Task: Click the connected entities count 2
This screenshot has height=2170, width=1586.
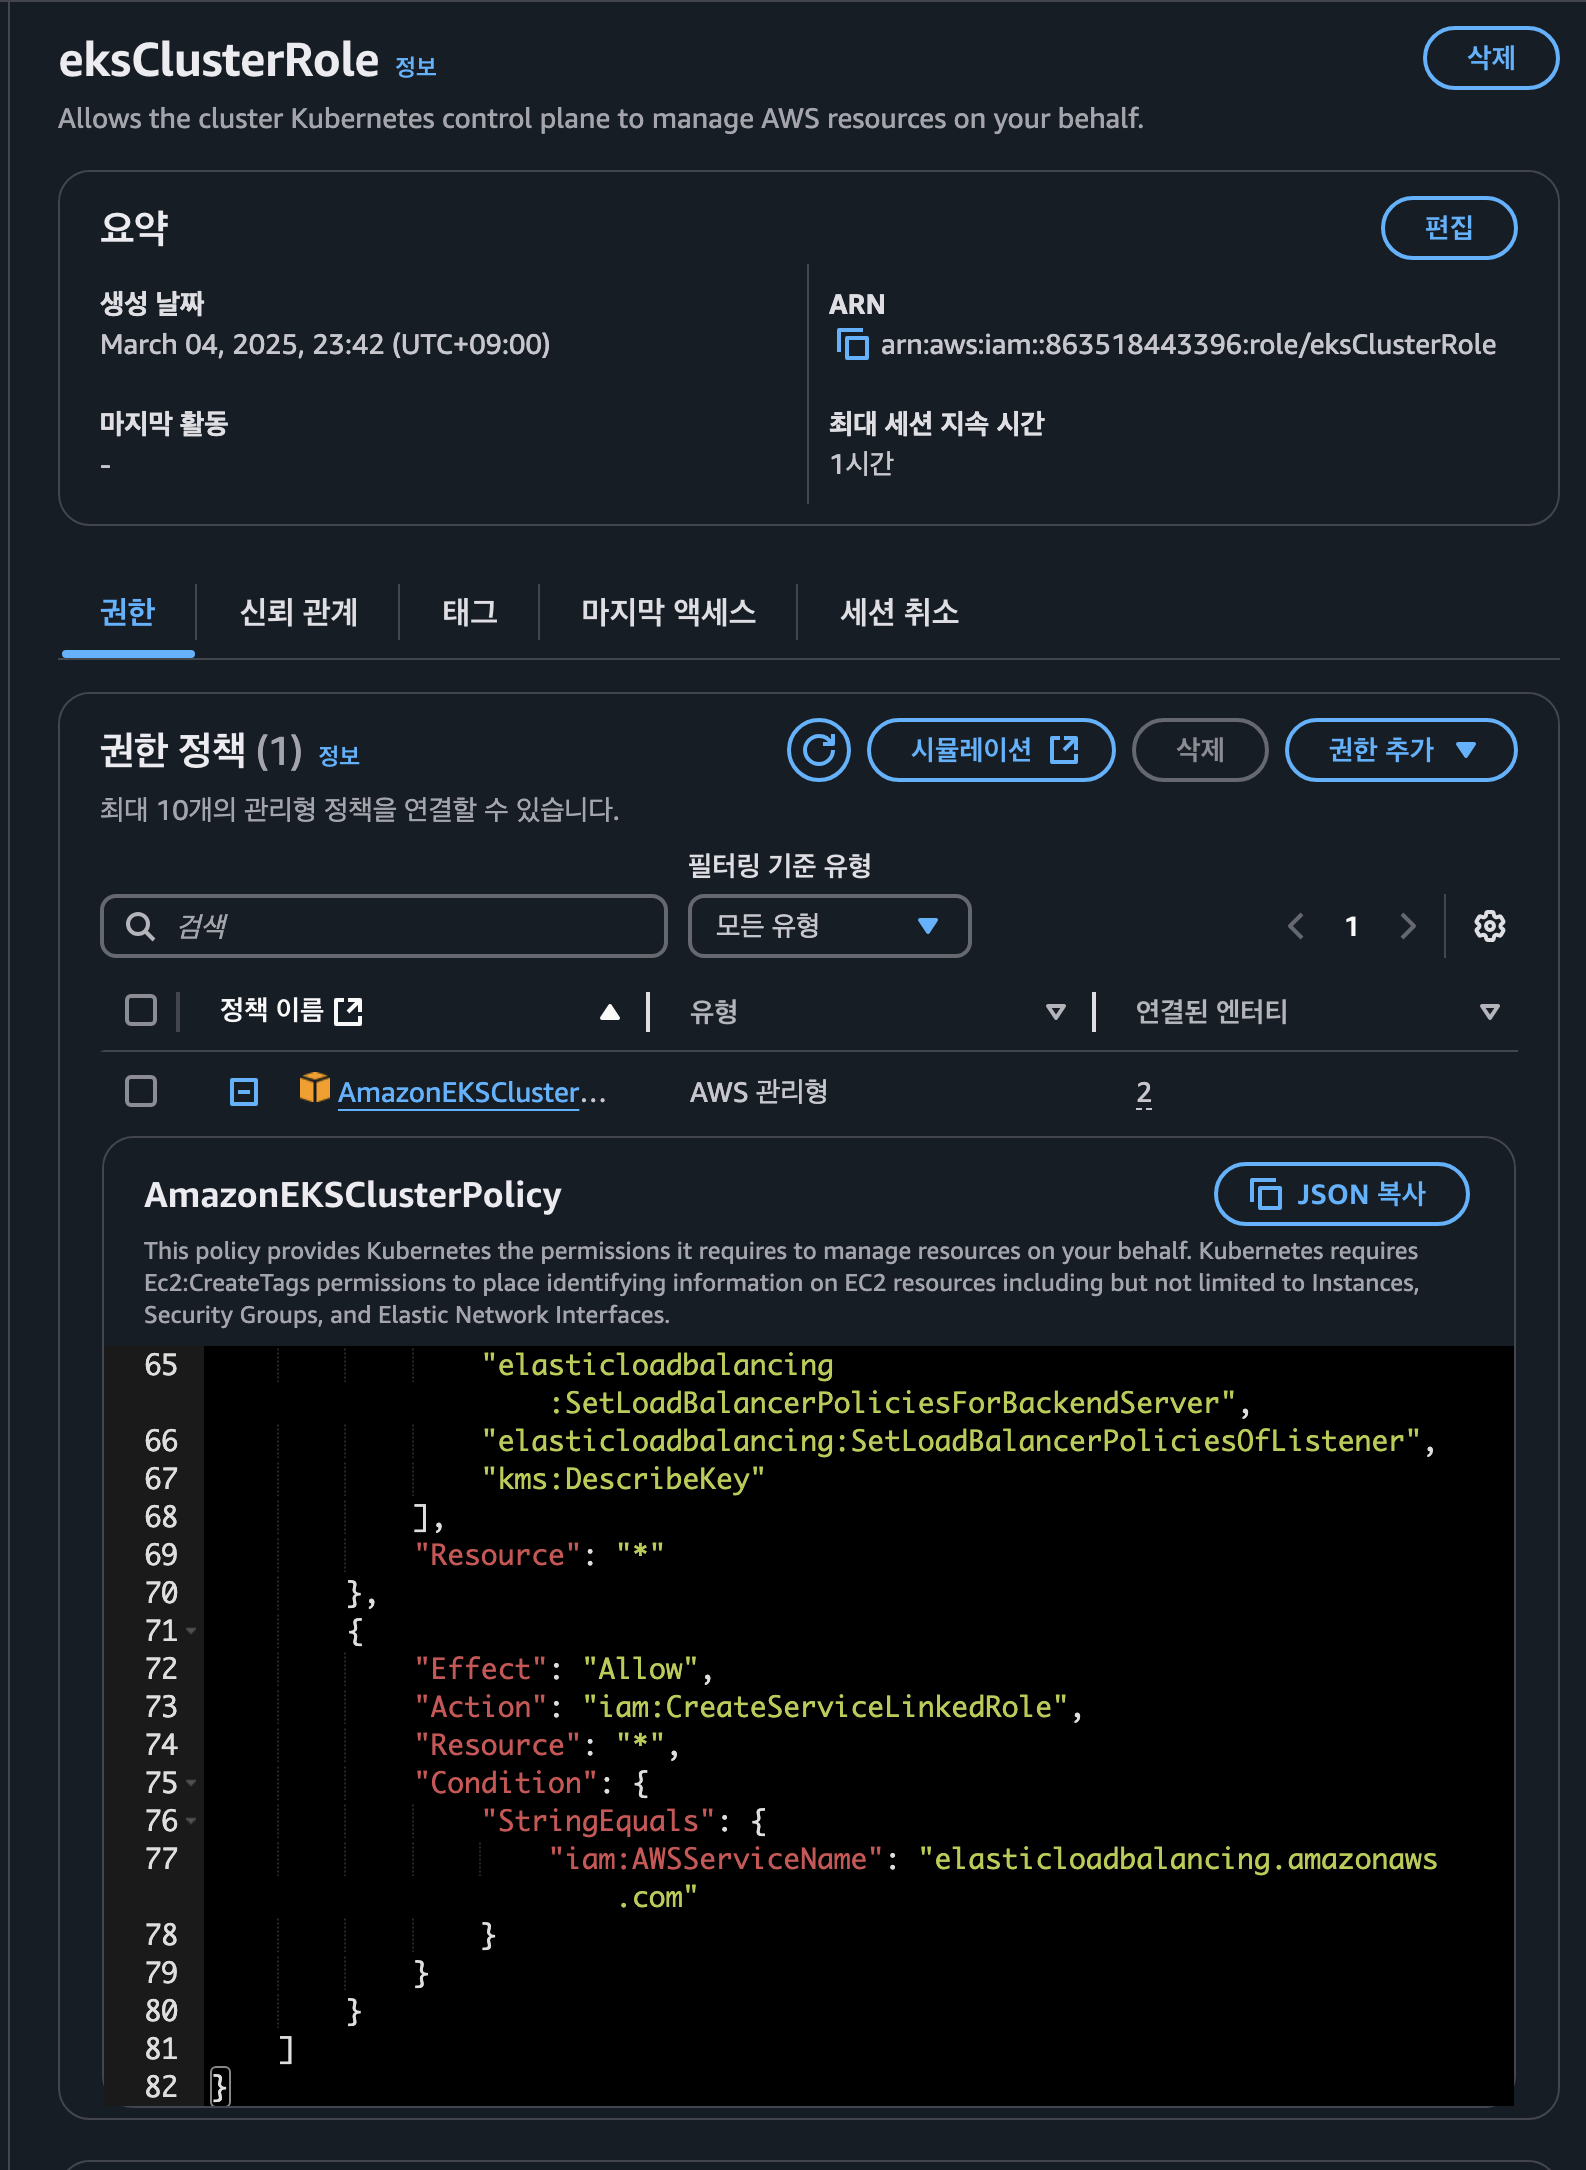Action: pos(1144,1092)
